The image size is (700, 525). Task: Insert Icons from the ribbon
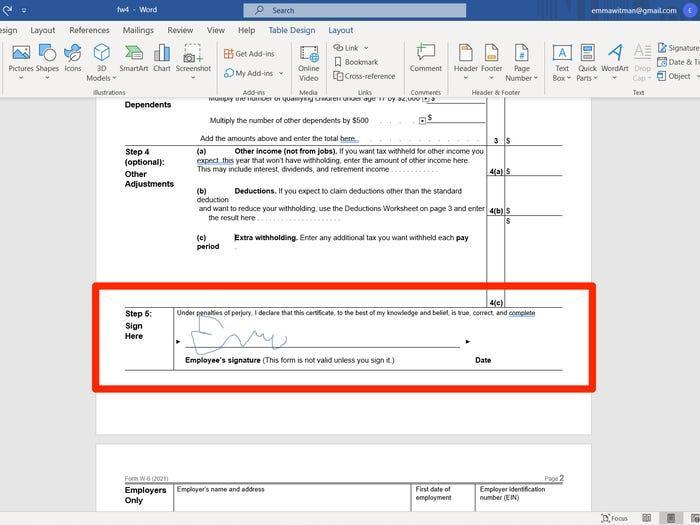pos(73,58)
